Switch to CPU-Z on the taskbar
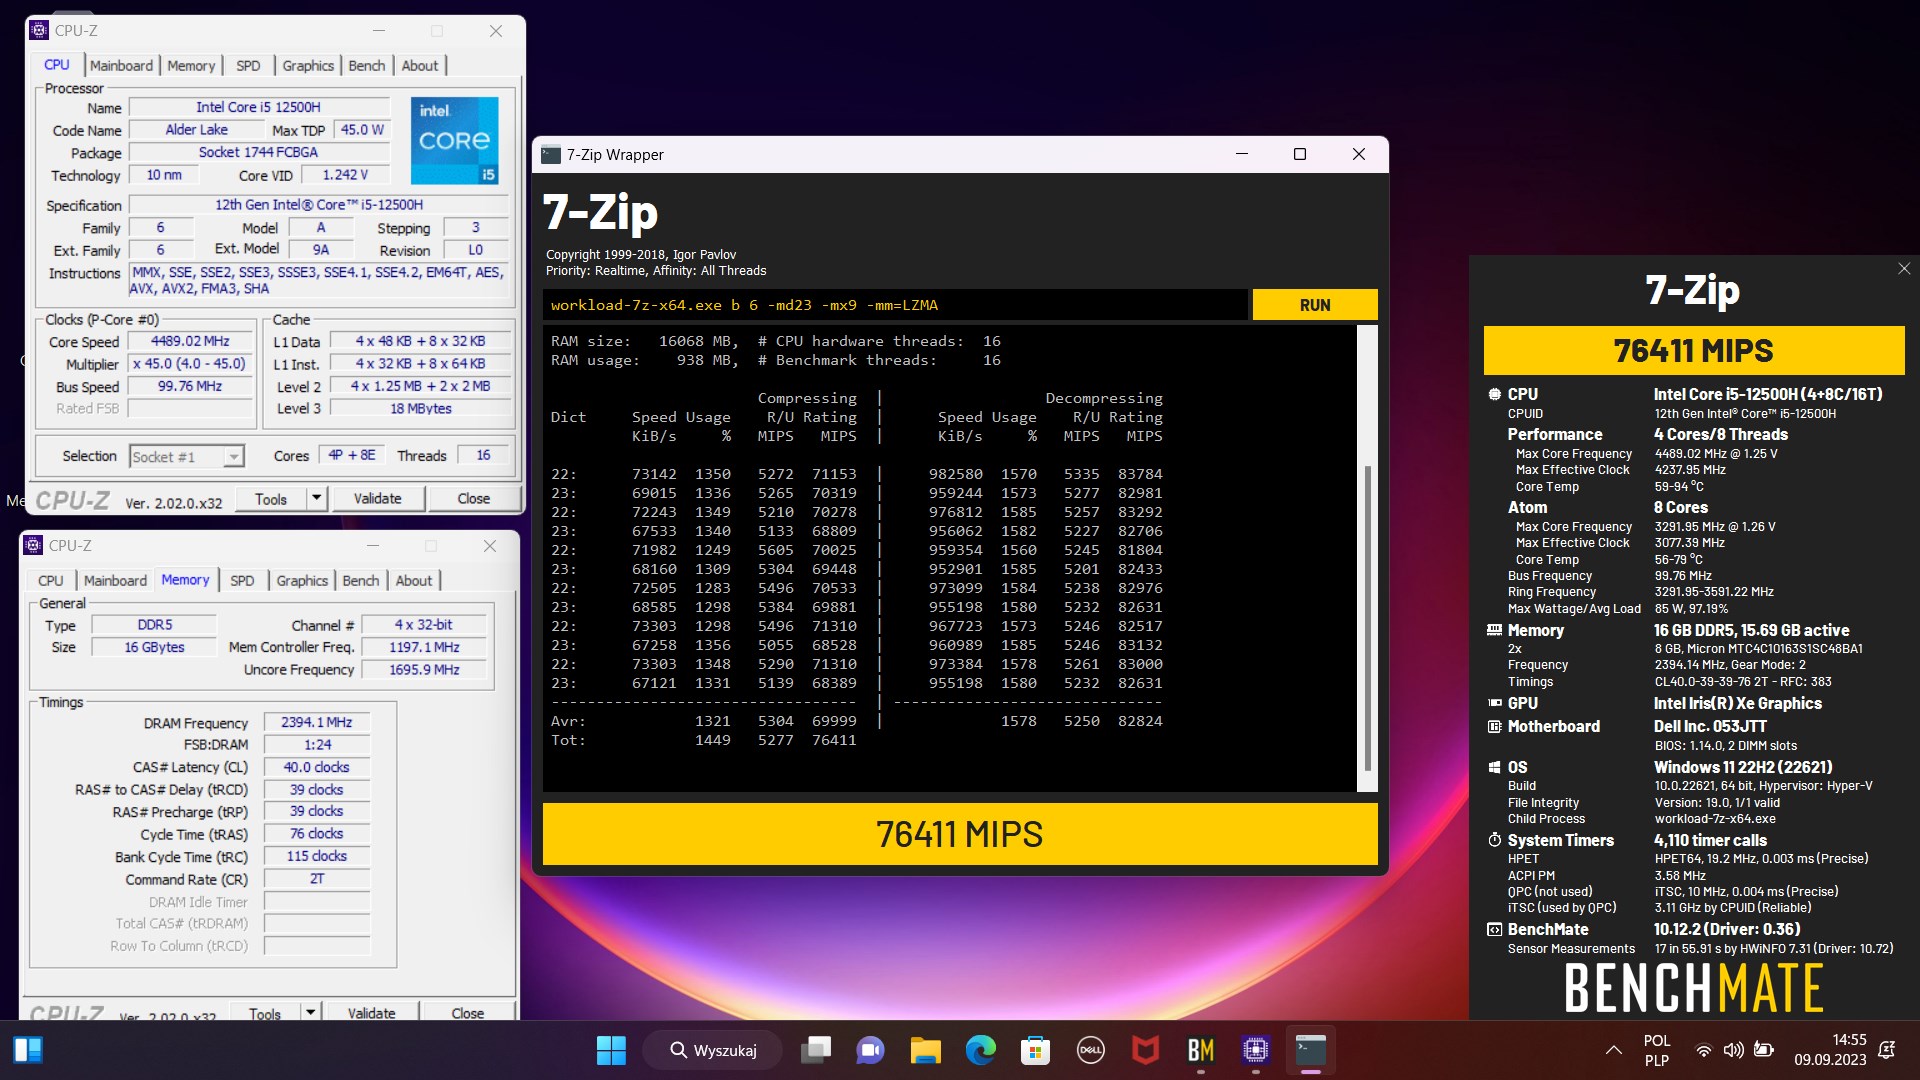This screenshot has height=1080, width=1920. click(x=1255, y=1050)
